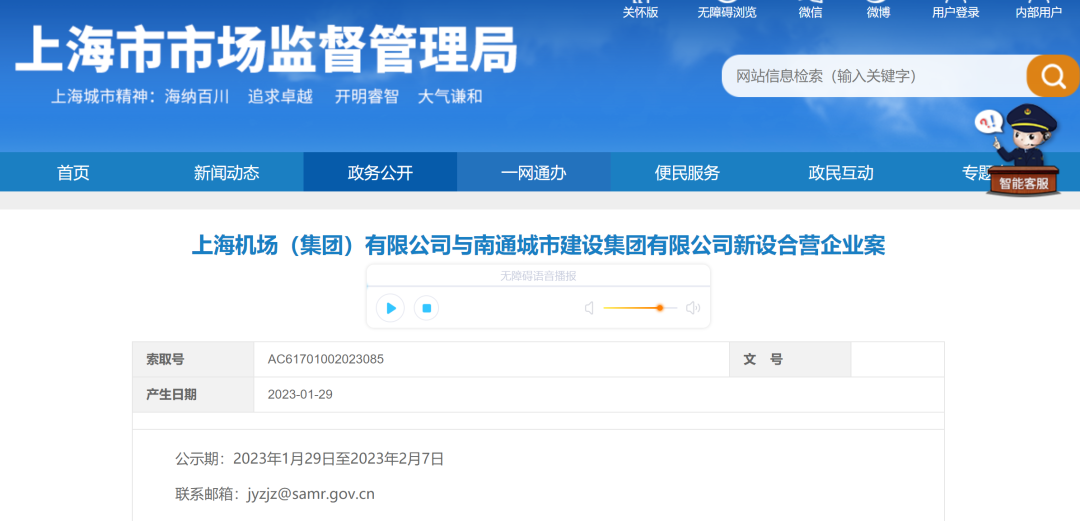Select the 政务公开 navigation tab
Screen dimensions: 1080x521
tap(380, 173)
